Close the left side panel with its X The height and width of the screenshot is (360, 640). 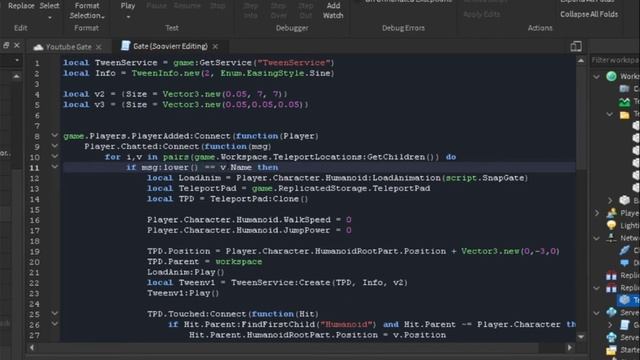point(17,45)
